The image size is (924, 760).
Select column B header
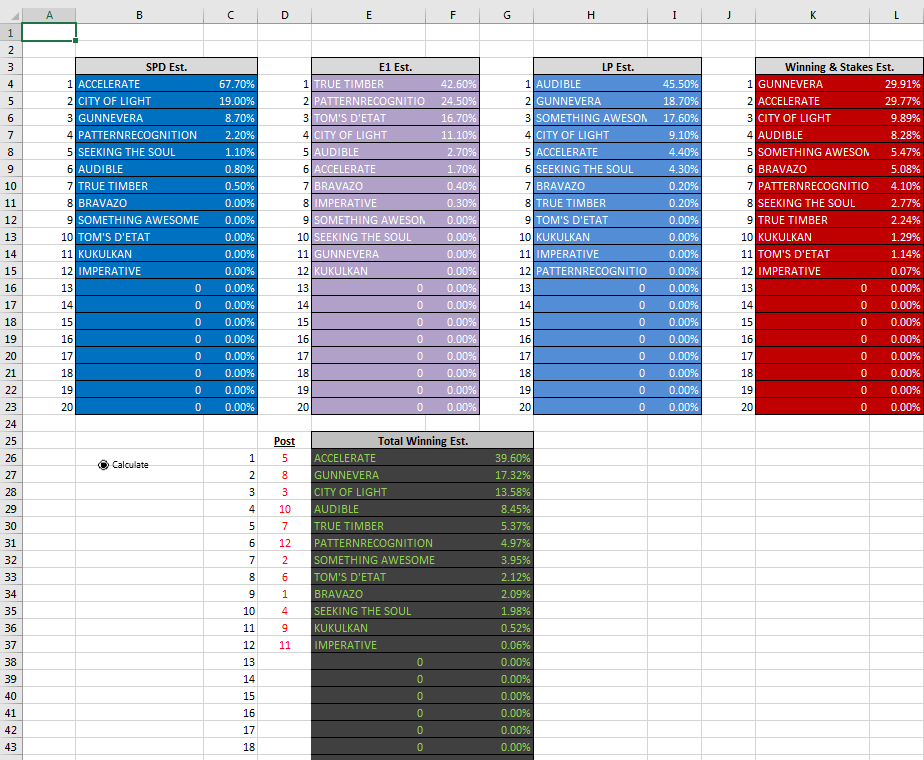[139, 12]
